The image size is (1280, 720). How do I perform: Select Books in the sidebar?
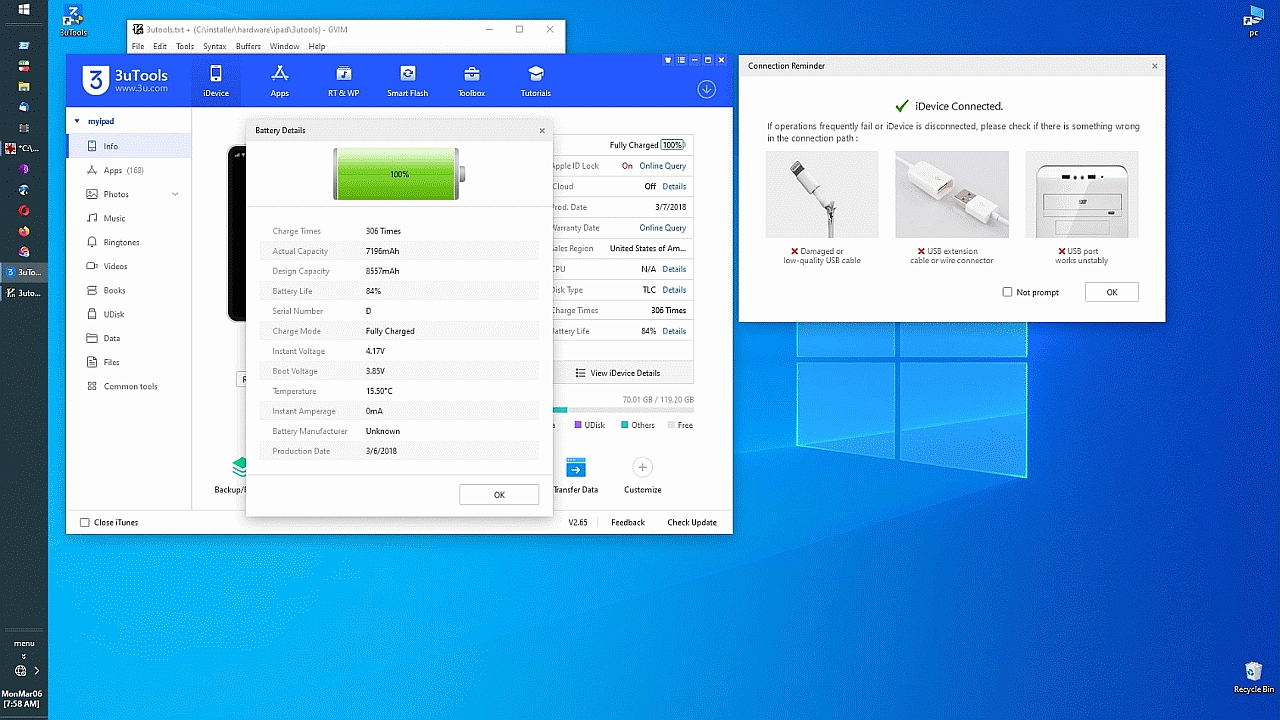(128, 290)
